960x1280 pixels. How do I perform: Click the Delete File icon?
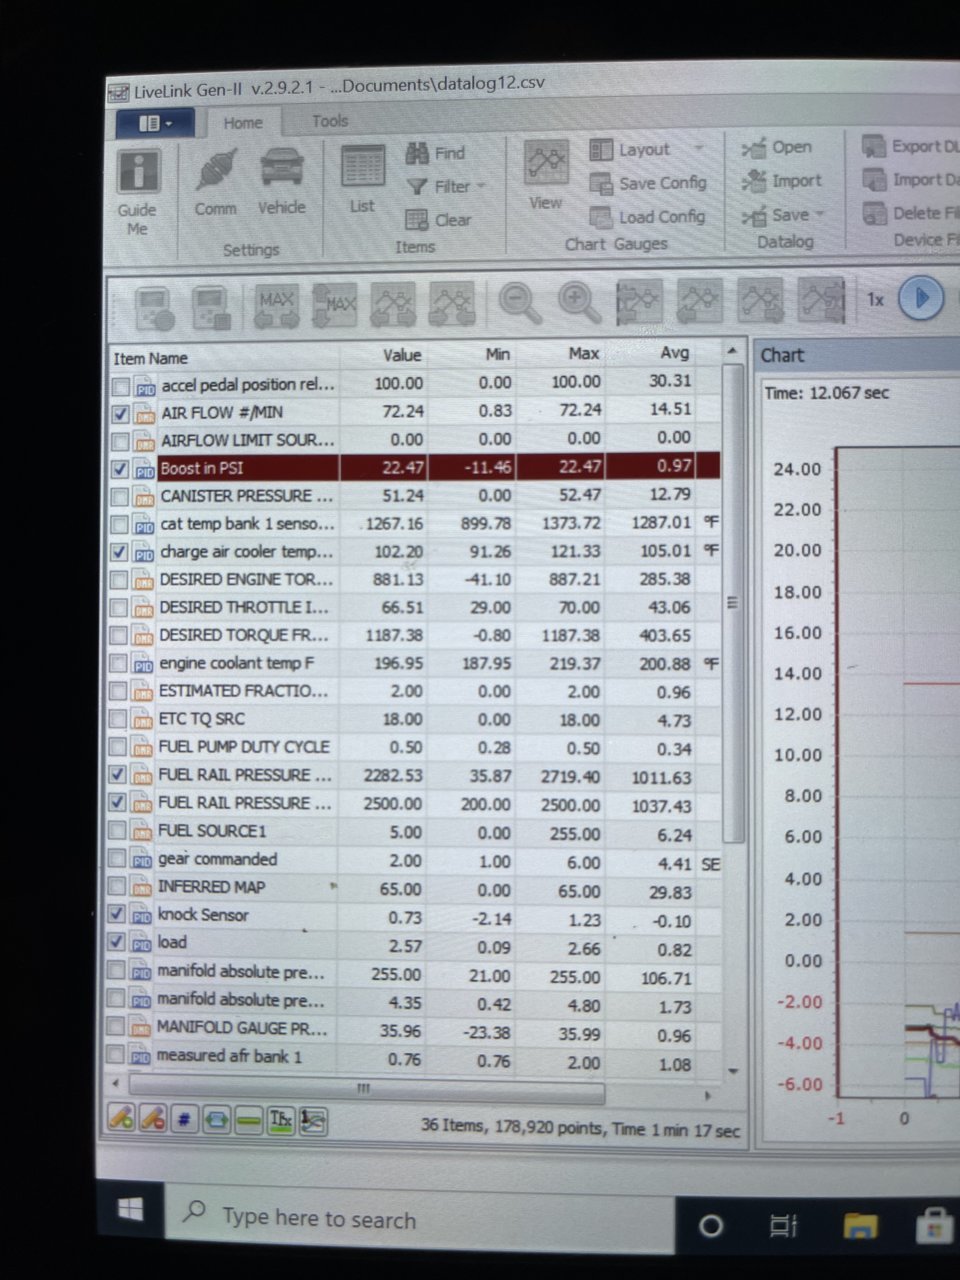[875, 213]
